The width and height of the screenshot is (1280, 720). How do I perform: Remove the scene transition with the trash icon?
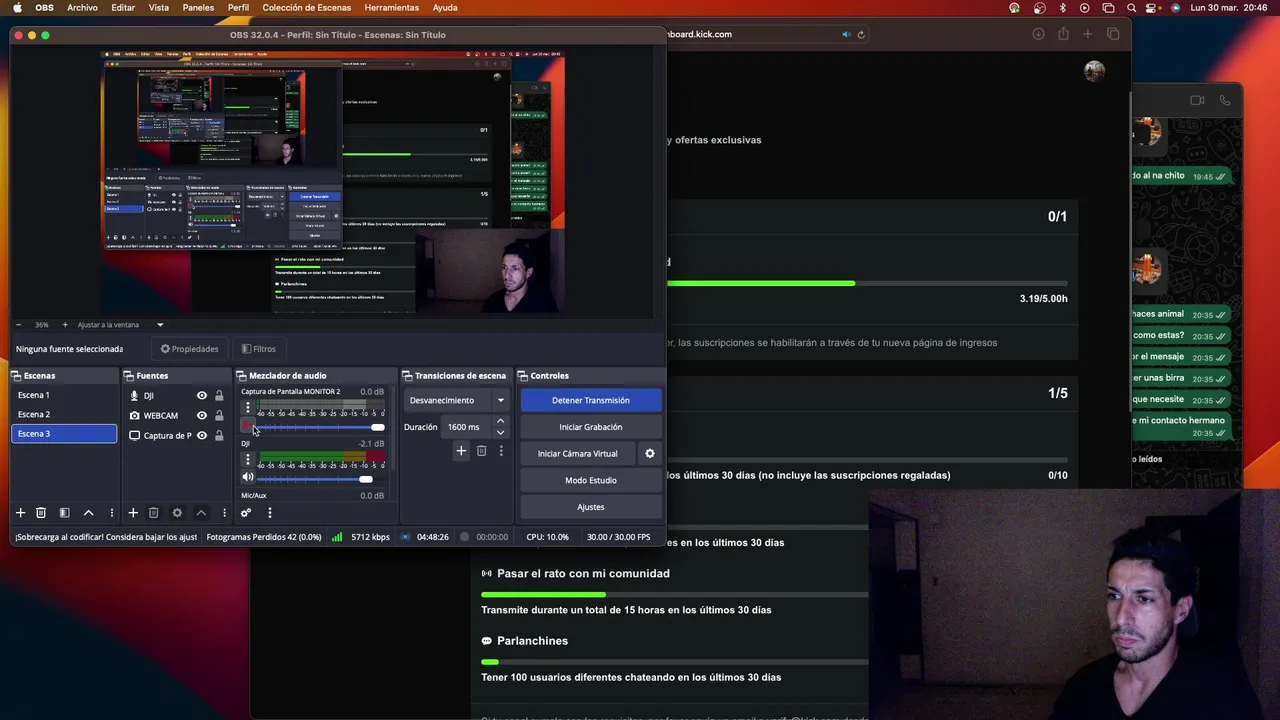point(481,451)
